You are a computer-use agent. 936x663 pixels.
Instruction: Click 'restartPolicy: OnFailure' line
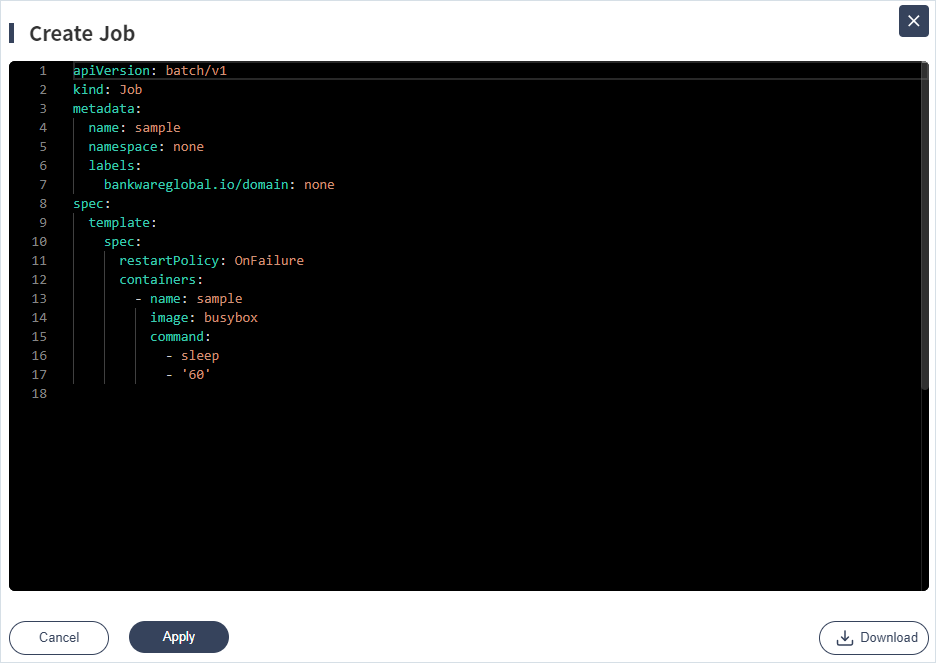click(211, 261)
